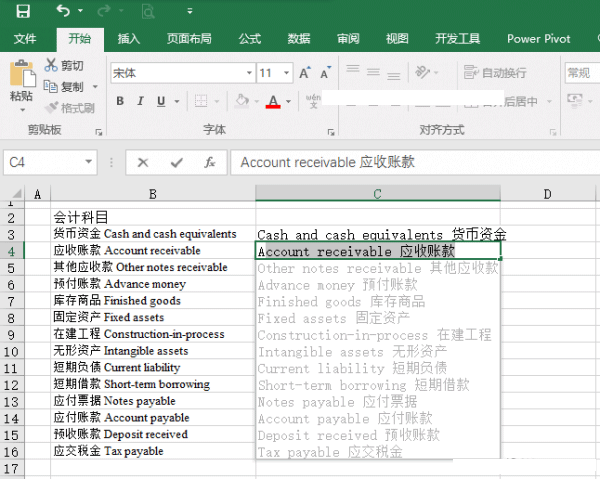Click cell with 会计科目
This screenshot has width=600, height=479.
coord(153,217)
